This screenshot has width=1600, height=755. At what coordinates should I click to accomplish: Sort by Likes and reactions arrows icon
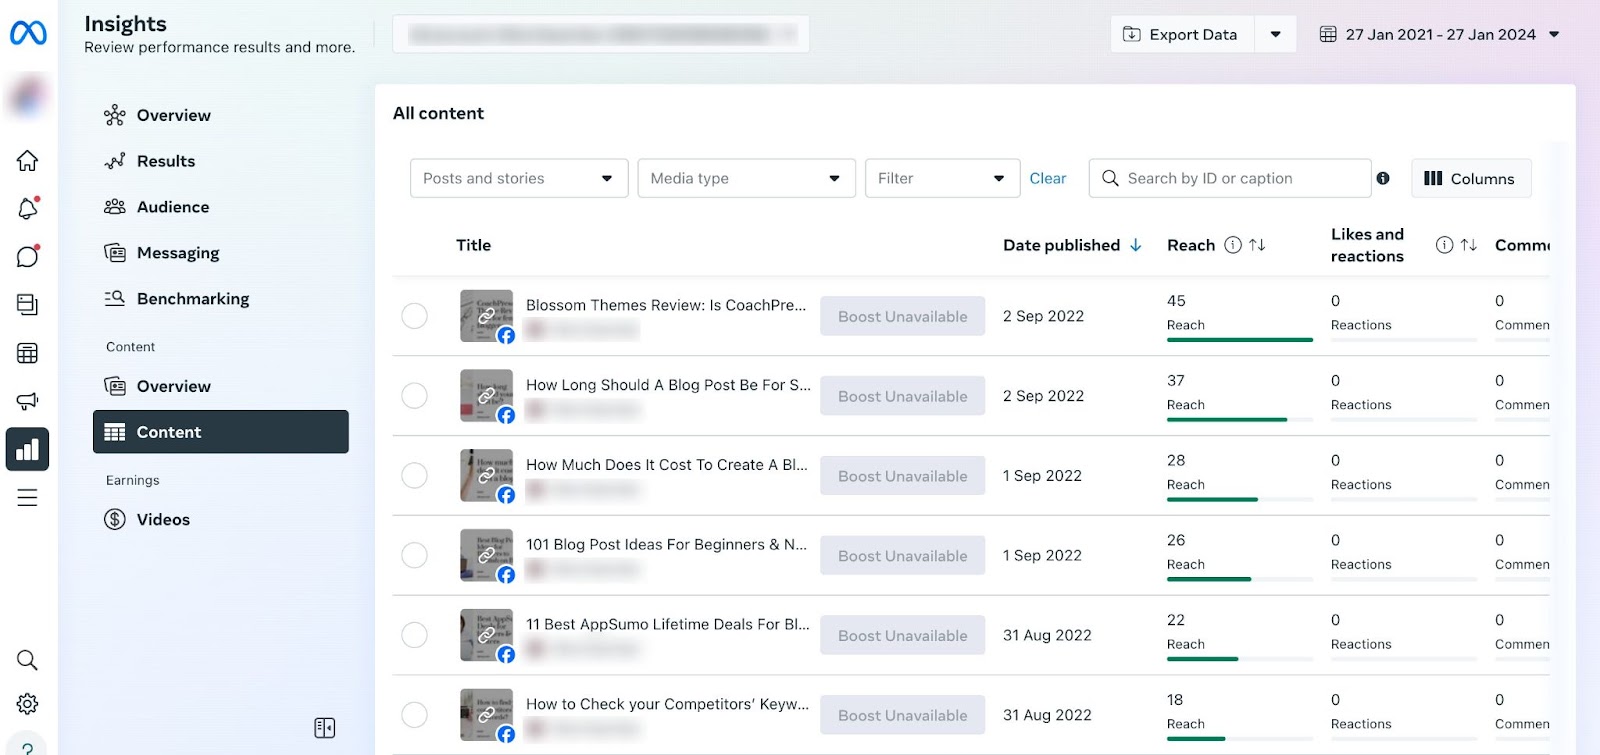point(1468,245)
